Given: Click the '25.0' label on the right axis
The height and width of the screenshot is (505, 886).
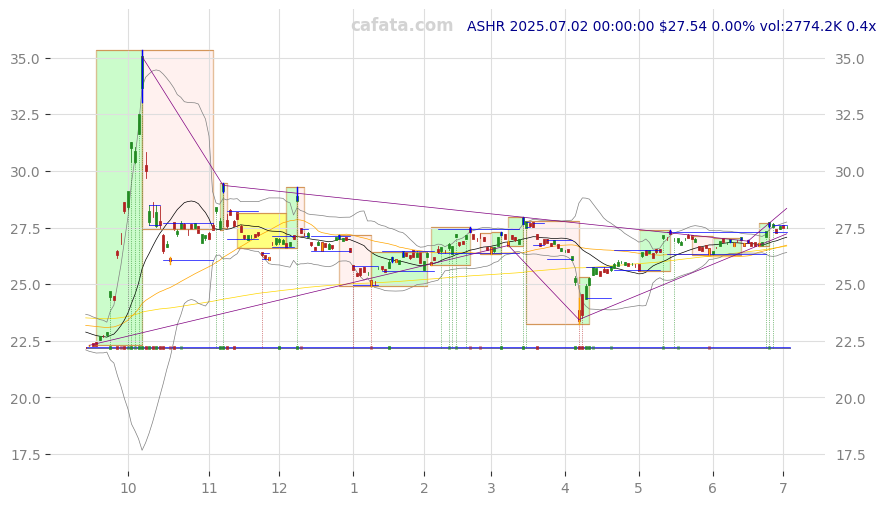Looking at the screenshot, I should click(x=850, y=285).
